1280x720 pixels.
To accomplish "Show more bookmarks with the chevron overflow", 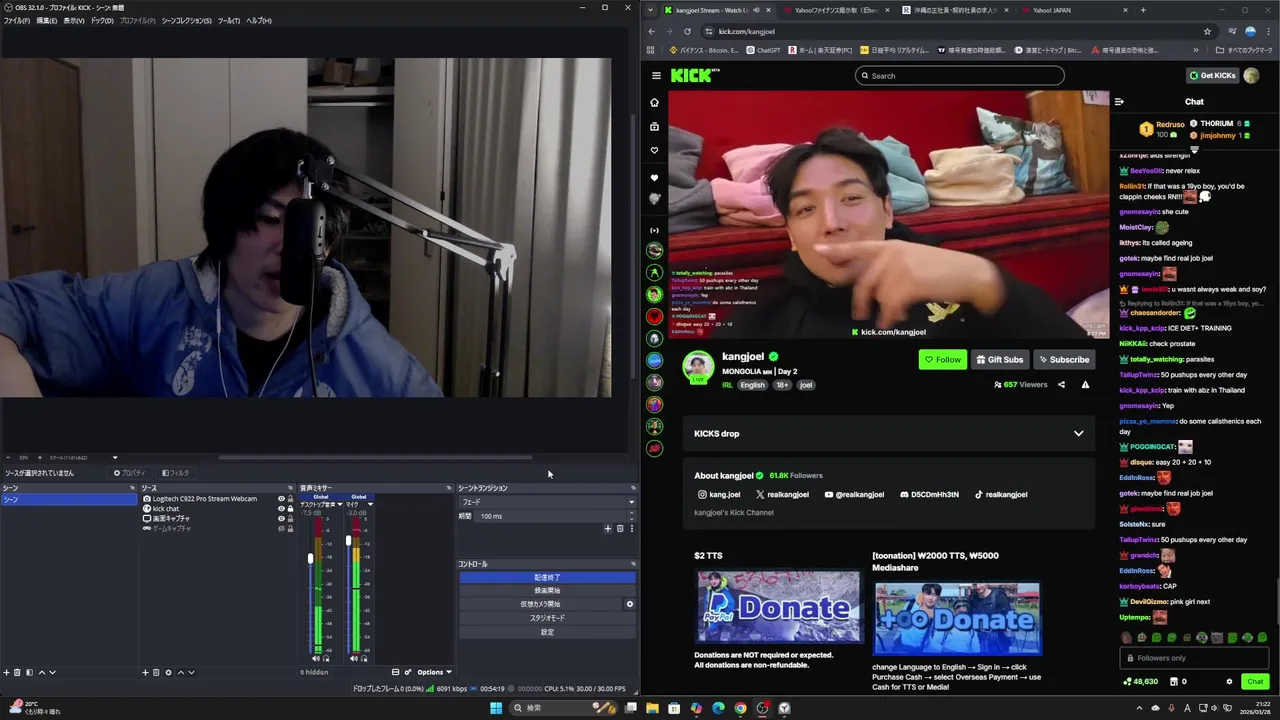I will pos(1195,50).
